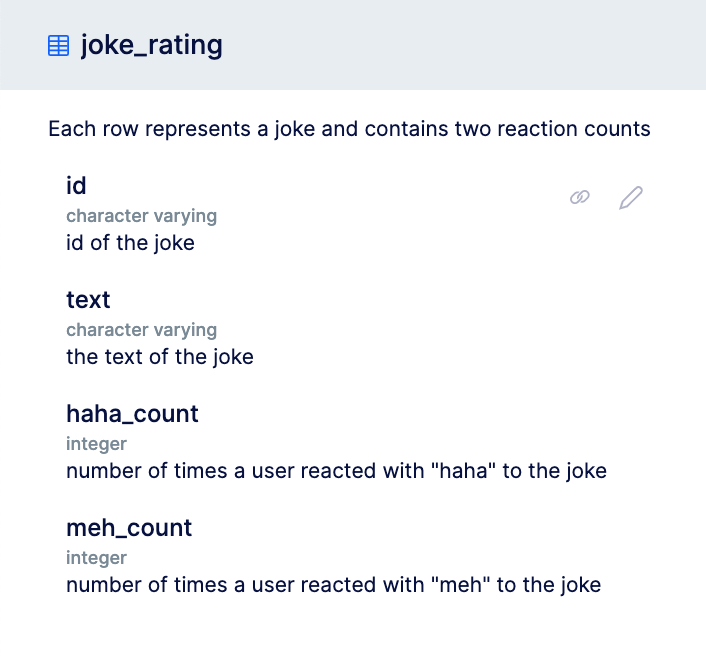Click the table description about reaction counts
This screenshot has height=656, width=706.
349,129
